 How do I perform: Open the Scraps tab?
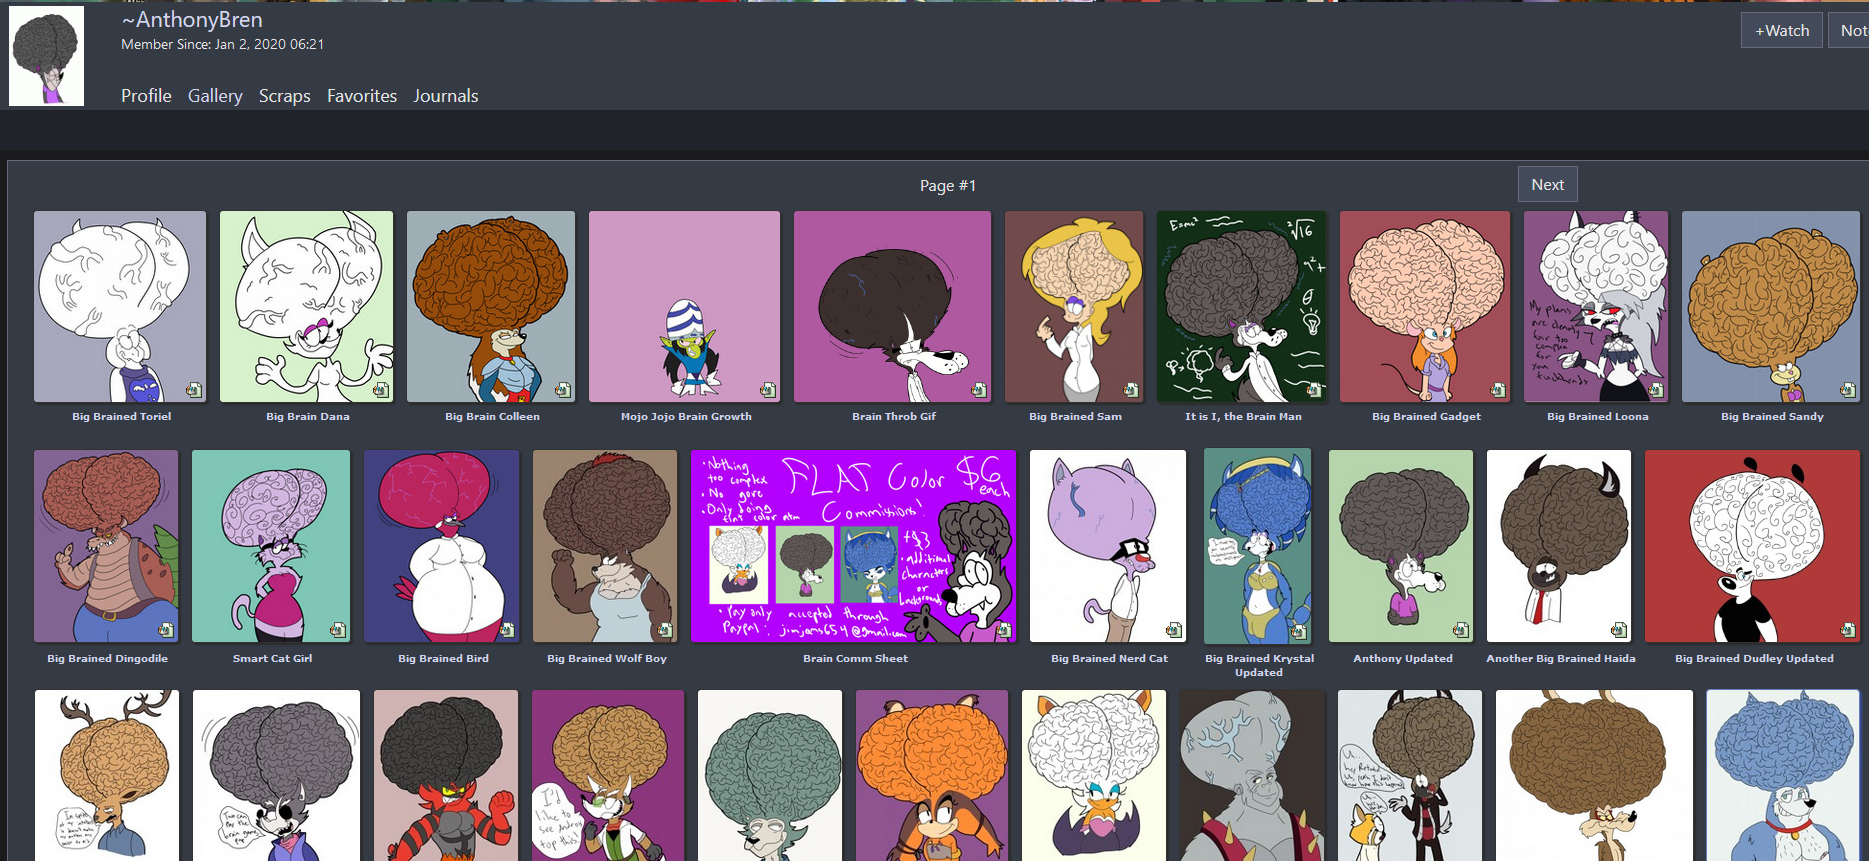pyautogui.click(x=285, y=96)
